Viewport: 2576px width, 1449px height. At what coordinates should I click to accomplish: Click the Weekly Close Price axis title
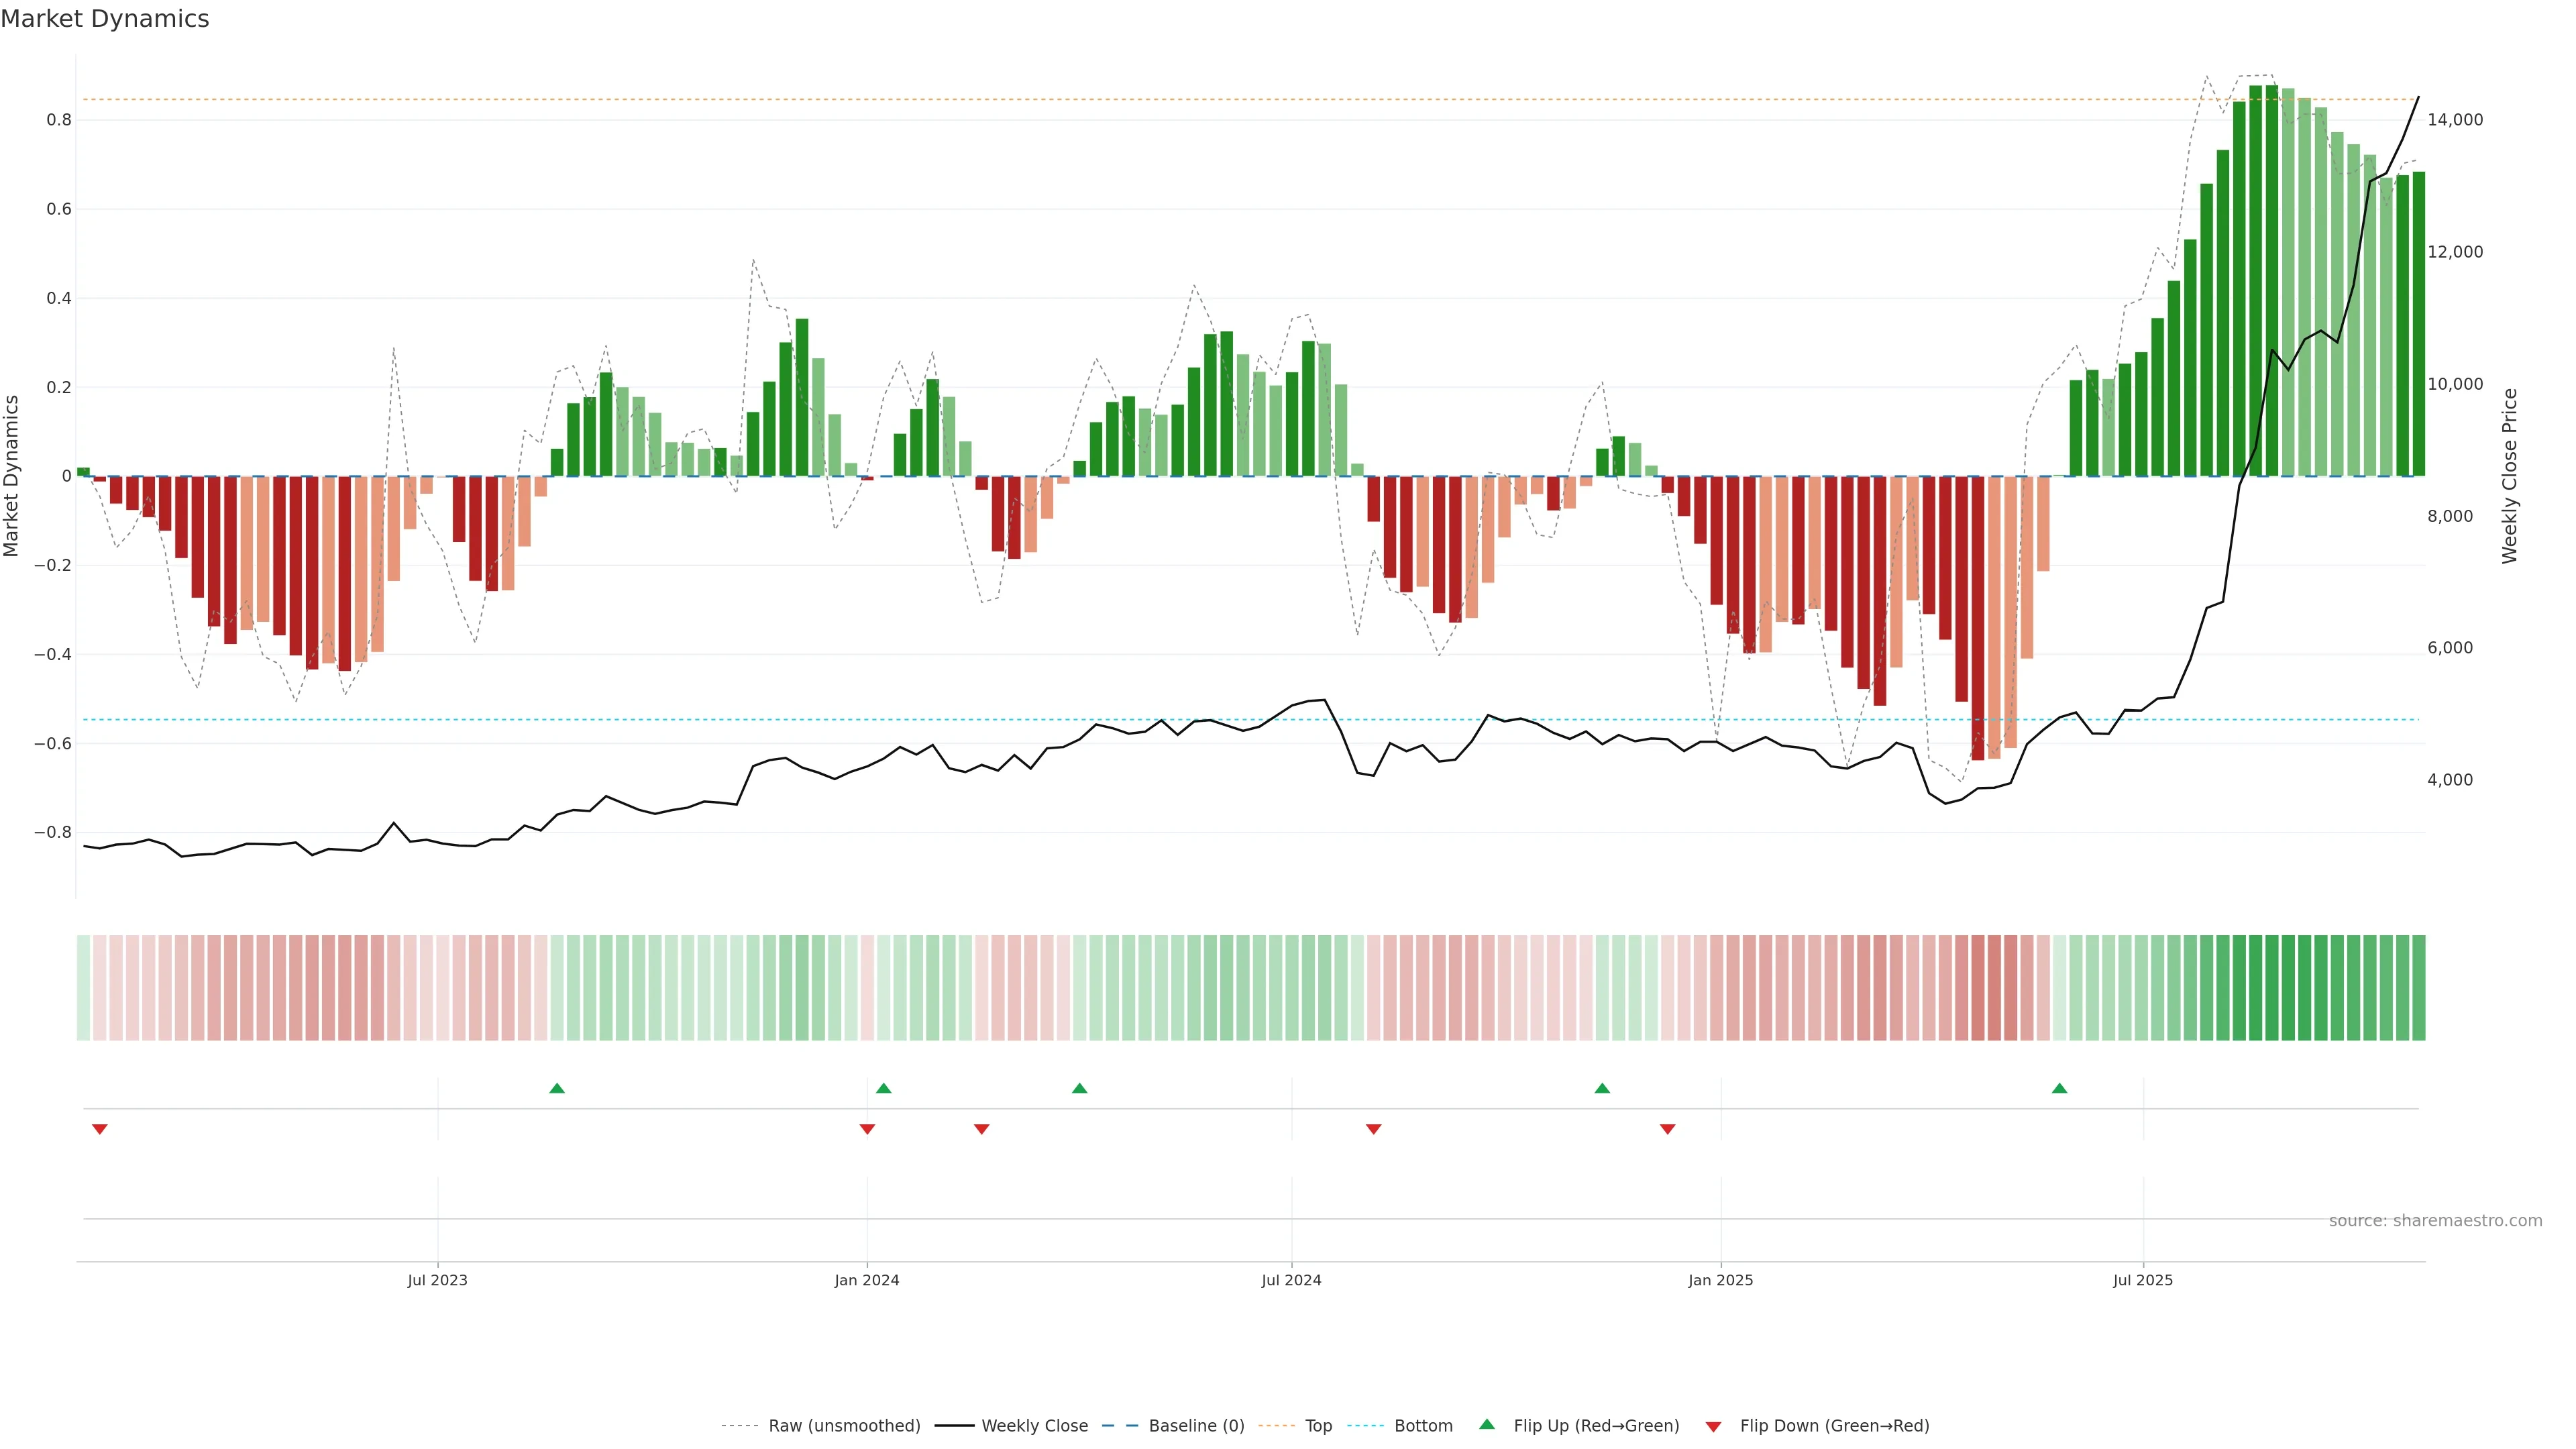[x=2510, y=476]
